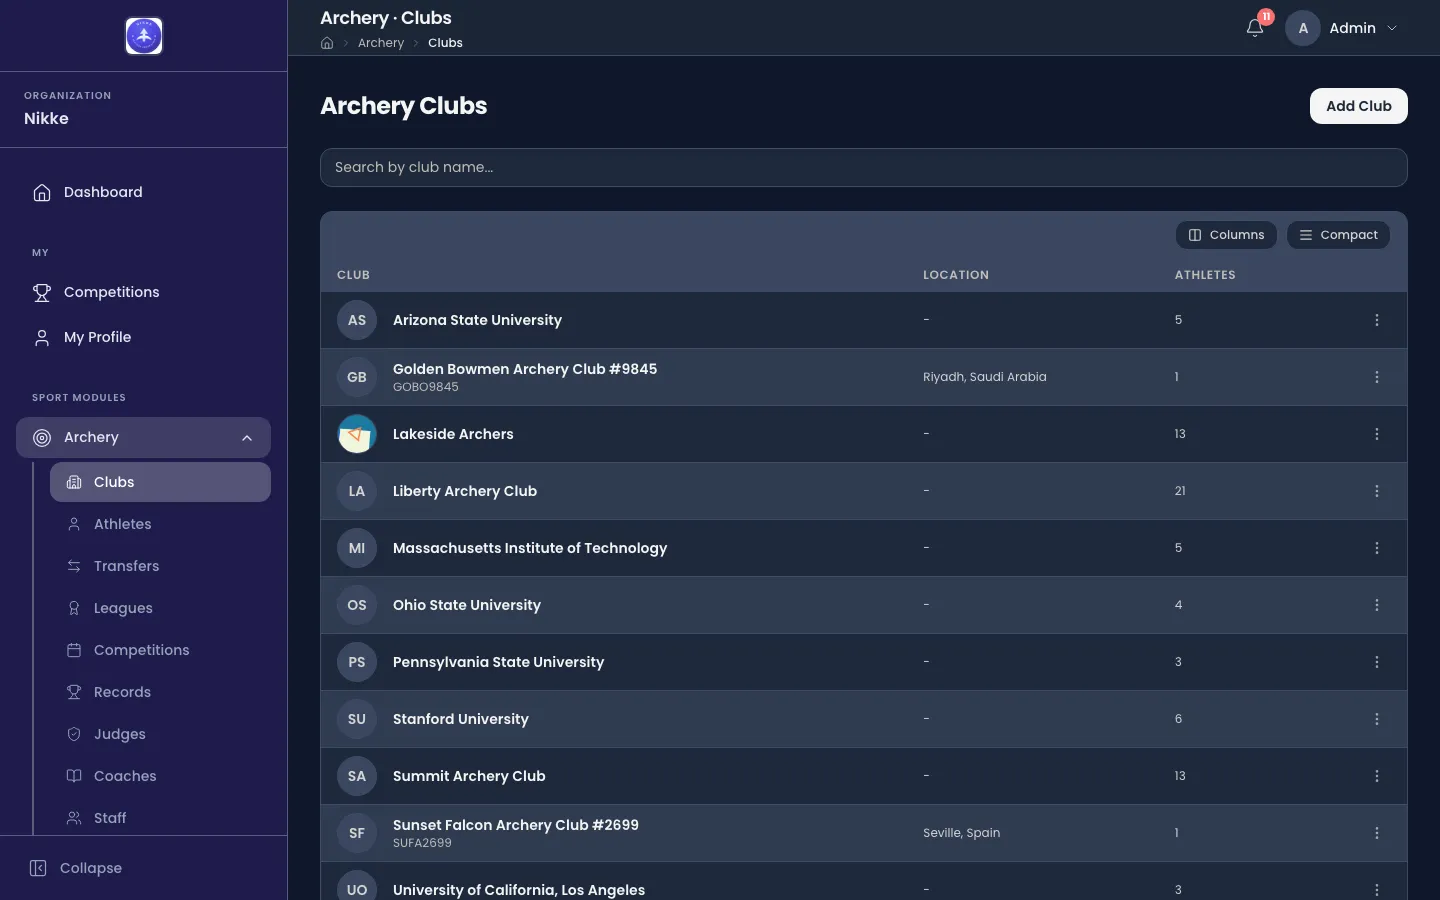Select Clubs in the sidebar
This screenshot has height=900, width=1440.
pos(160,482)
